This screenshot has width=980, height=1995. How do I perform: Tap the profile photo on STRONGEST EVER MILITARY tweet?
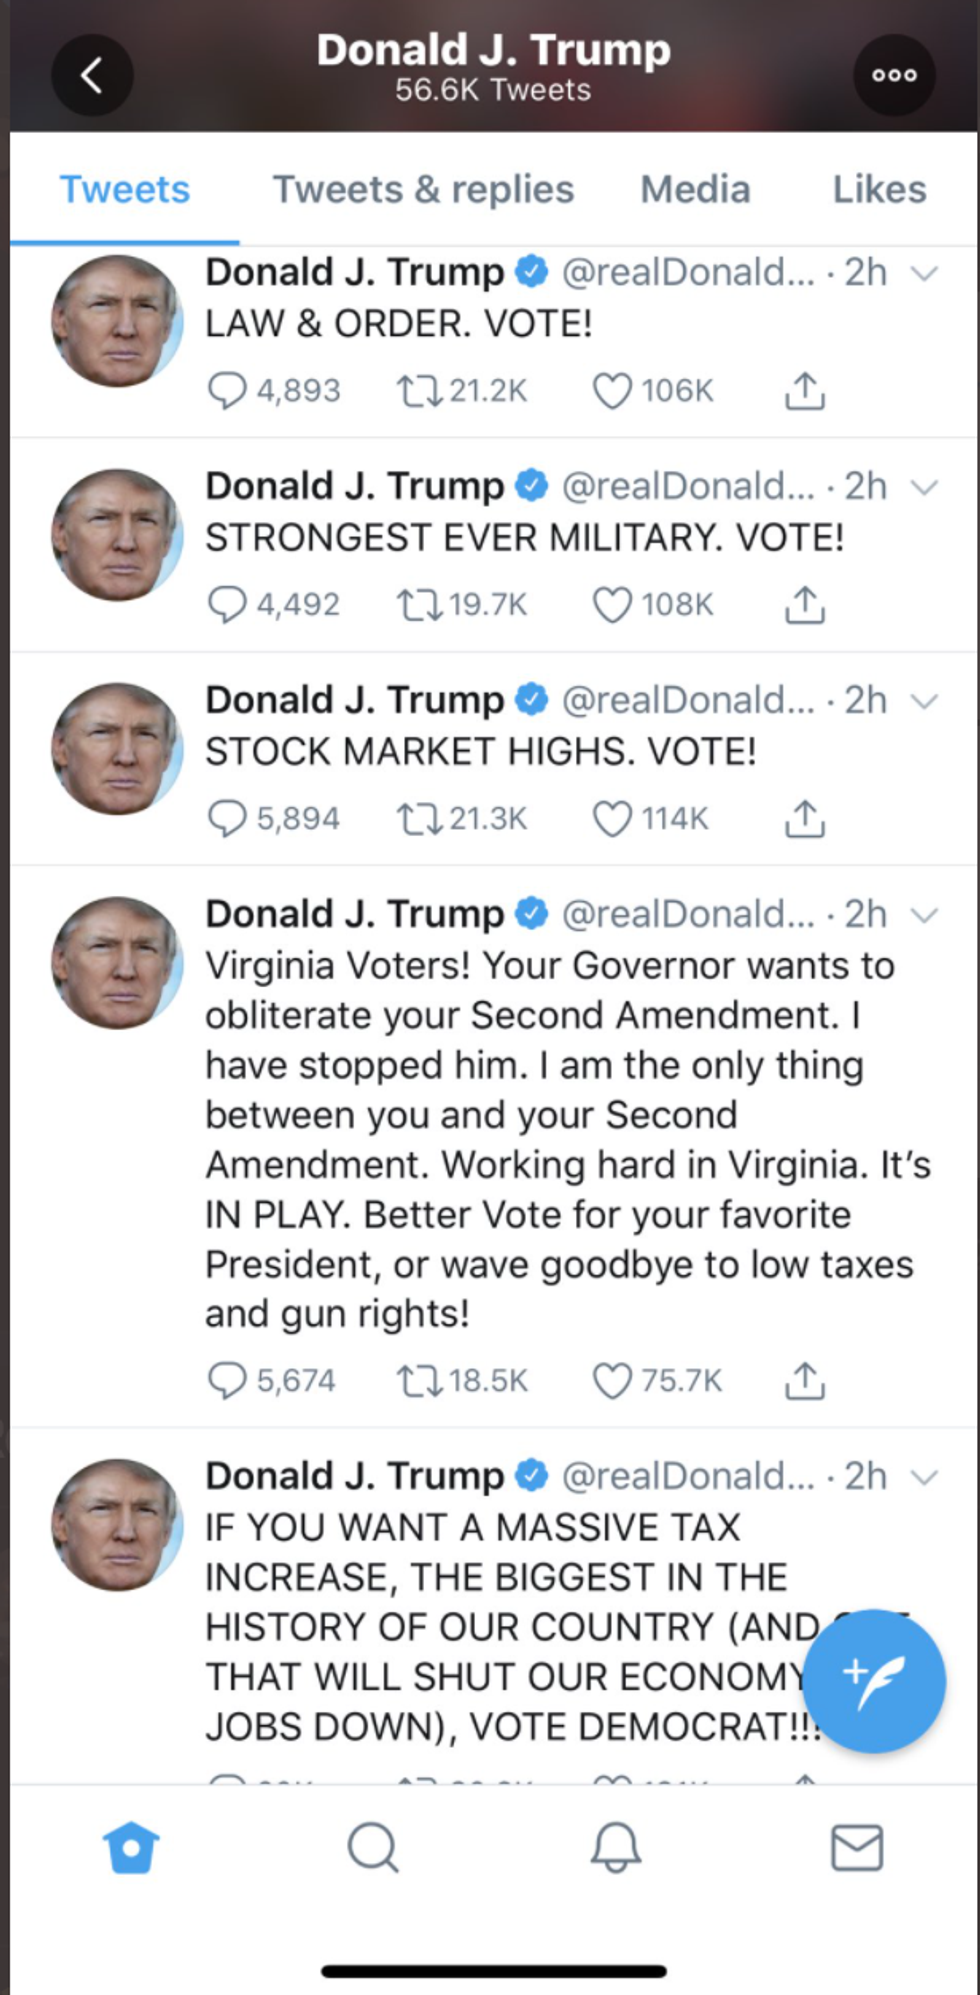tap(117, 535)
